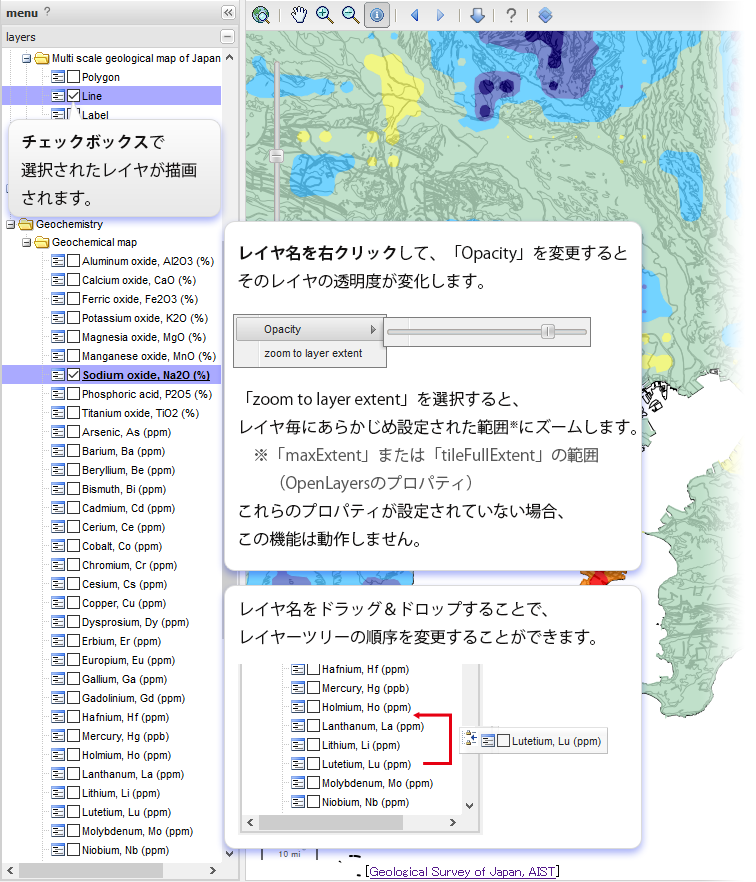Screen dimensions: 756x882
Task: Enable the Polygon layer checkbox
Action: click(x=74, y=77)
